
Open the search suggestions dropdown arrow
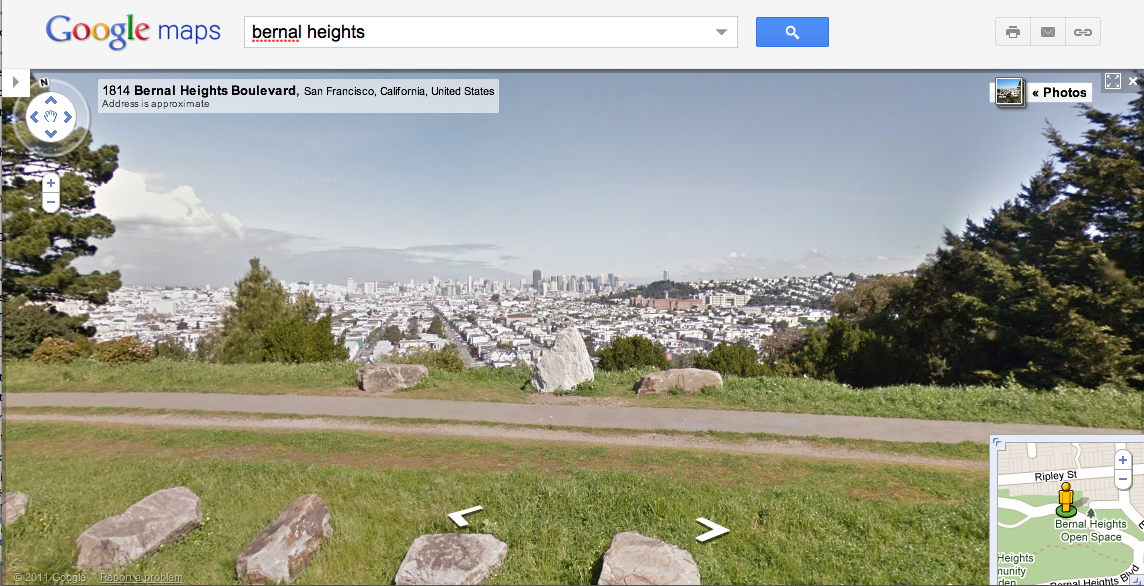pyautogui.click(x=722, y=32)
